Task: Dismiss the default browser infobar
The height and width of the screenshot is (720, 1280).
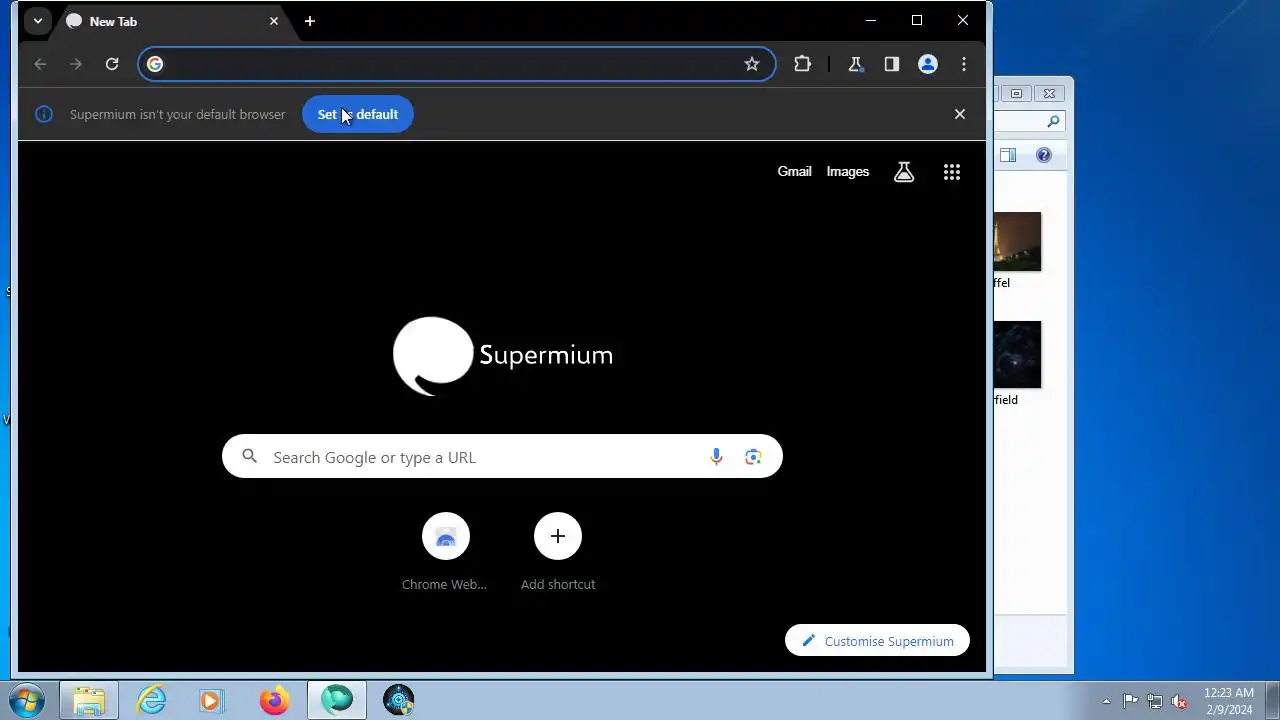Action: click(x=960, y=114)
